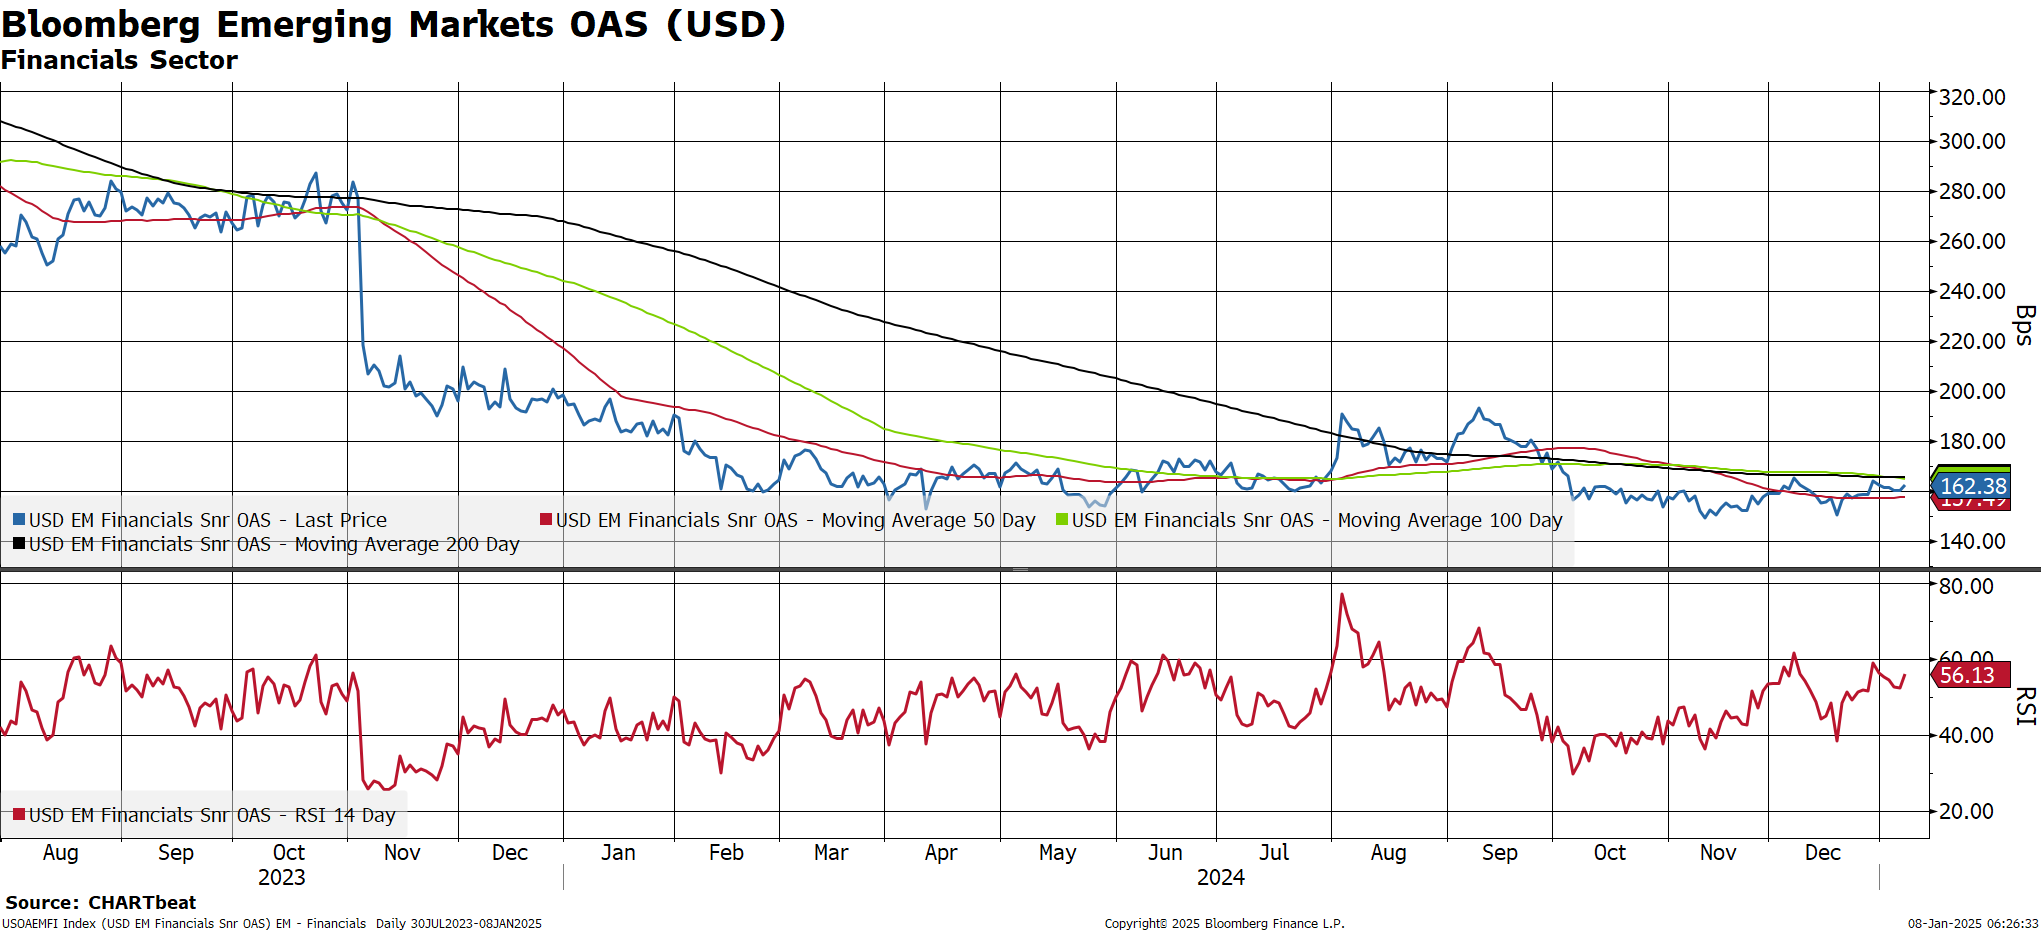Click the 'Feb' month label on the time axis
This screenshot has width=2041, height=932.
coord(726,852)
